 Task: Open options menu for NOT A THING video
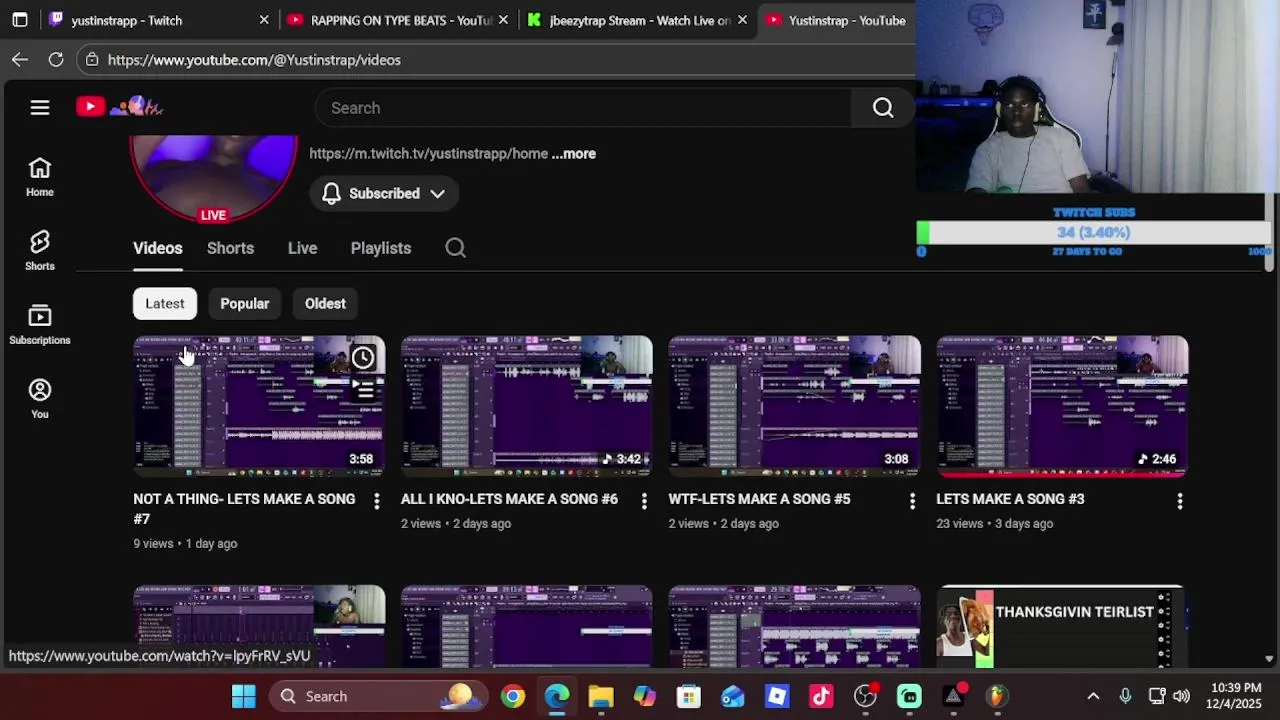tap(376, 502)
